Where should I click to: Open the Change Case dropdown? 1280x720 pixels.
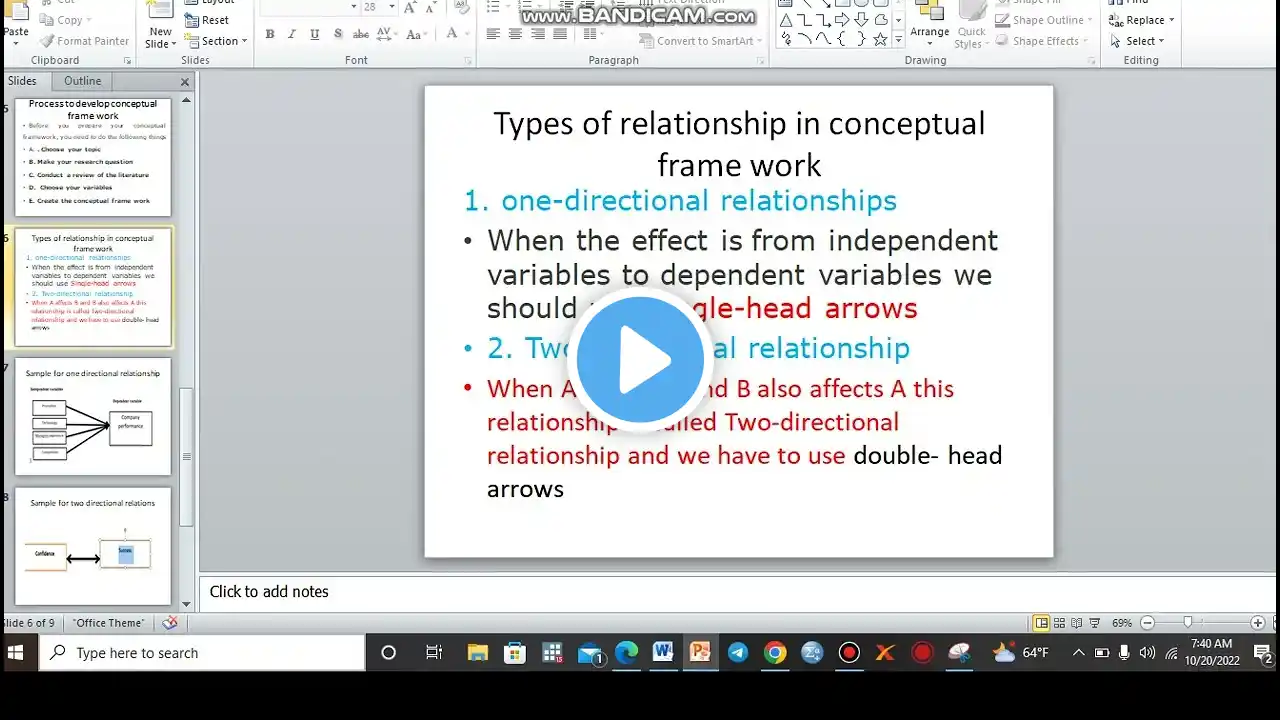point(415,34)
